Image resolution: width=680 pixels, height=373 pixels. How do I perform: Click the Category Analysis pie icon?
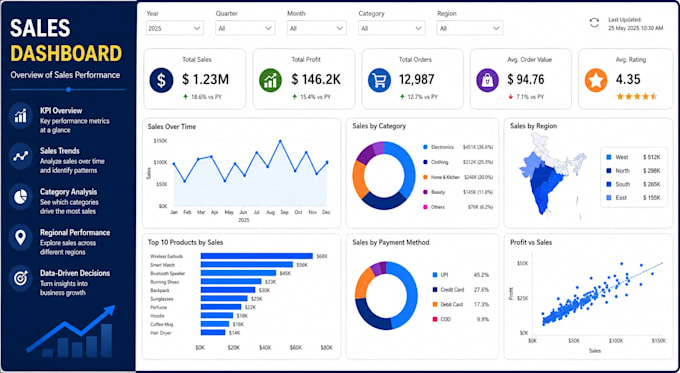[20, 197]
